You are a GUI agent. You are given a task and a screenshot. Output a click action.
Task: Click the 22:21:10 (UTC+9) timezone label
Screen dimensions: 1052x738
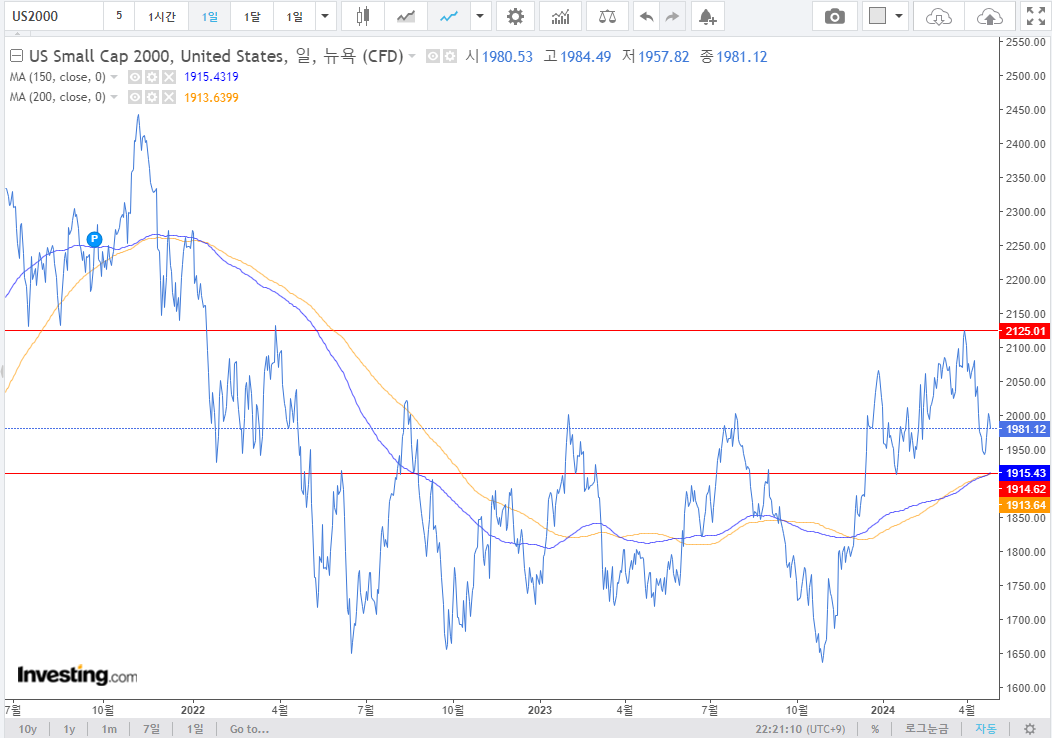pos(800,729)
